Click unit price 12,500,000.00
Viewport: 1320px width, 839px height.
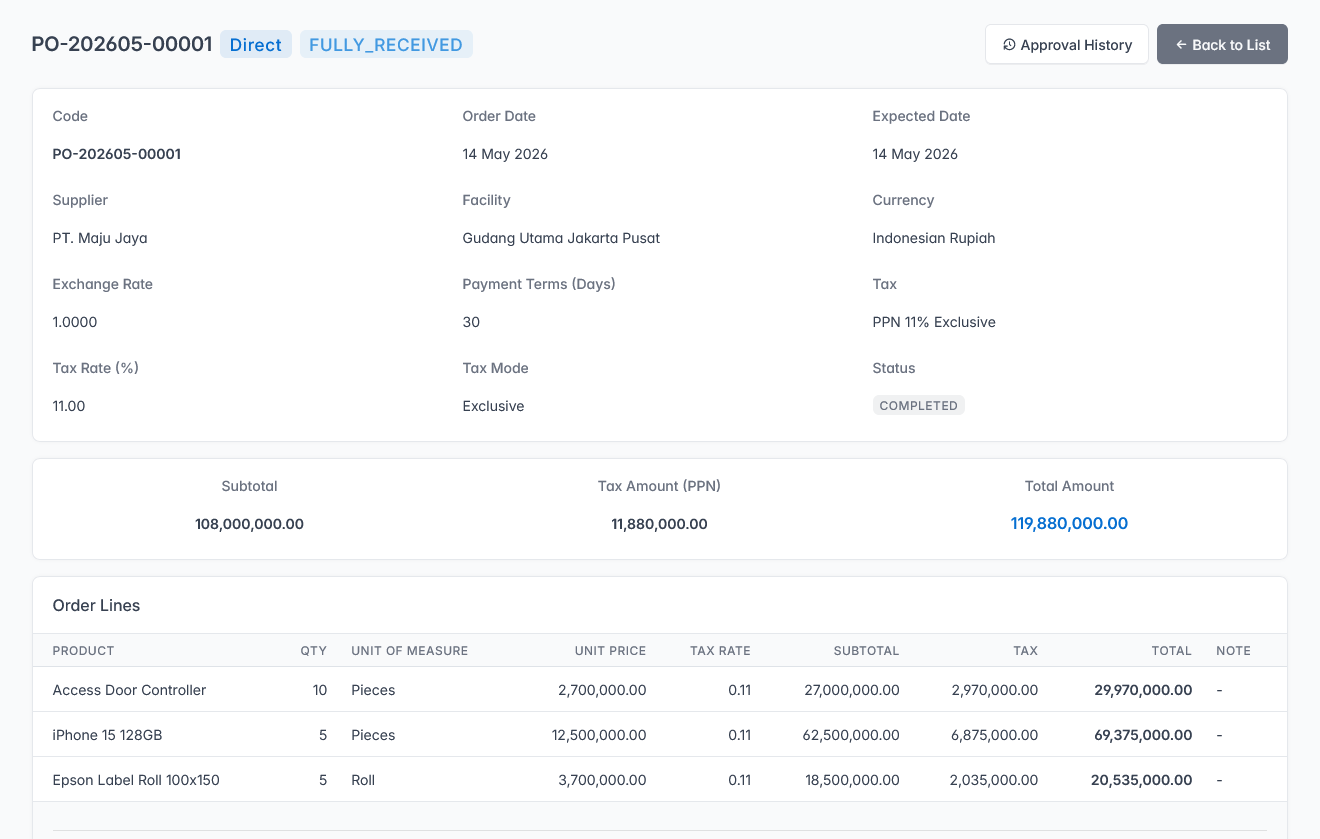pyautogui.click(x=599, y=735)
